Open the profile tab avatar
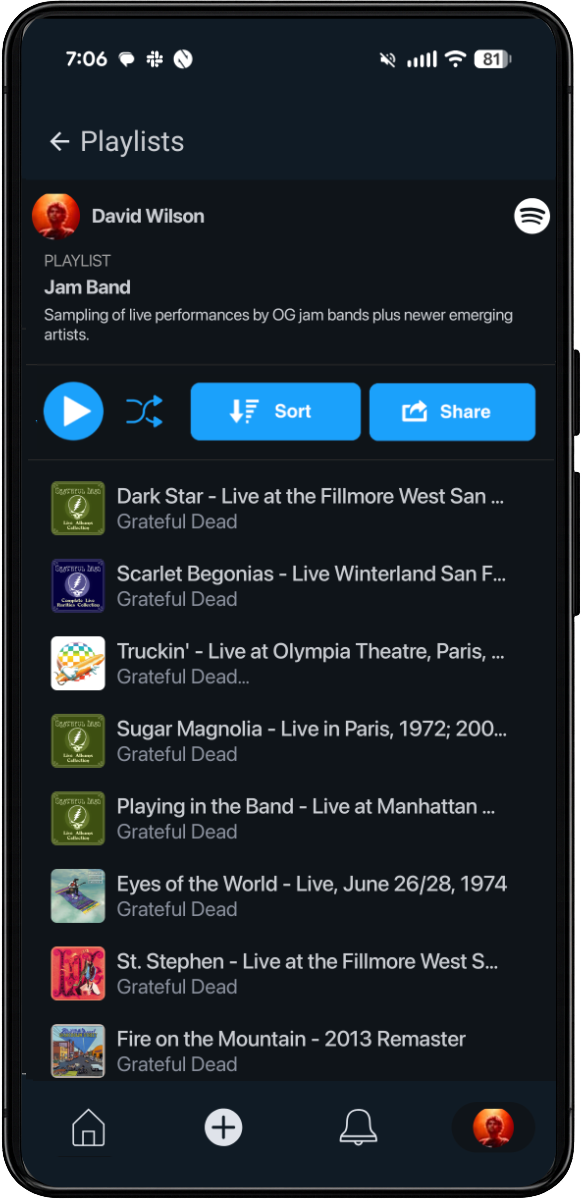The height and width of the screenshot is (1202, 582). point(493,1128)
